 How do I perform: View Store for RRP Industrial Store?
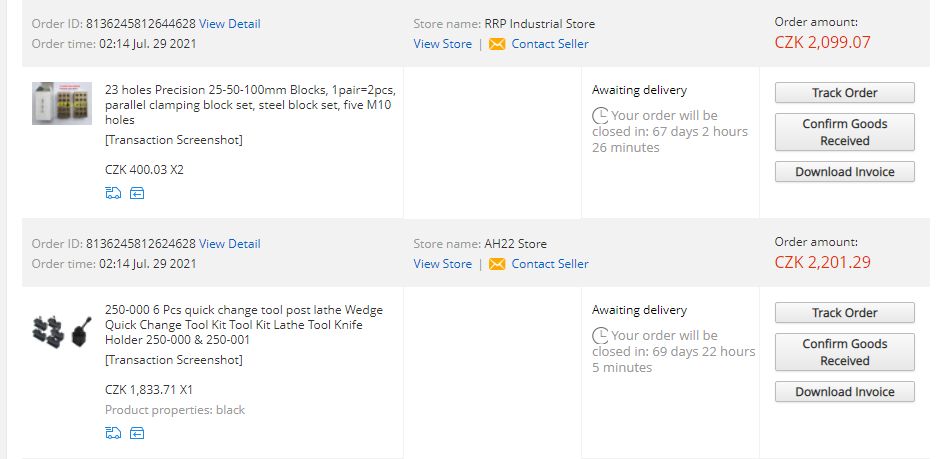tap(442, 44)
